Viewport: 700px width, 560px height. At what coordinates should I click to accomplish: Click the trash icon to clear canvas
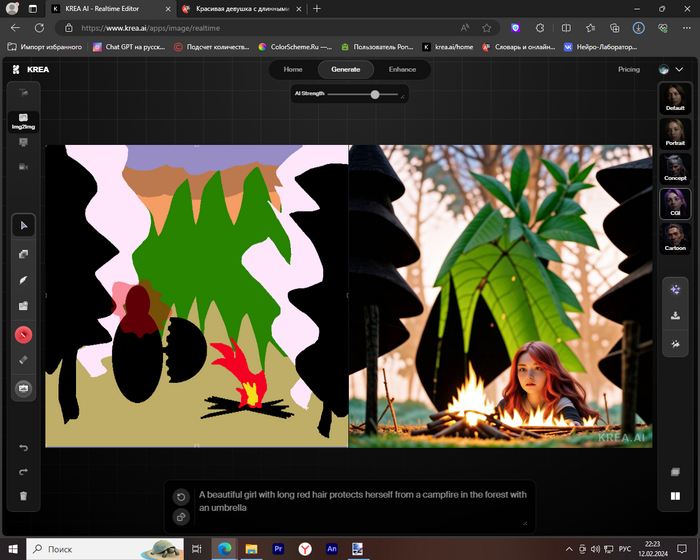coord(24,496)
